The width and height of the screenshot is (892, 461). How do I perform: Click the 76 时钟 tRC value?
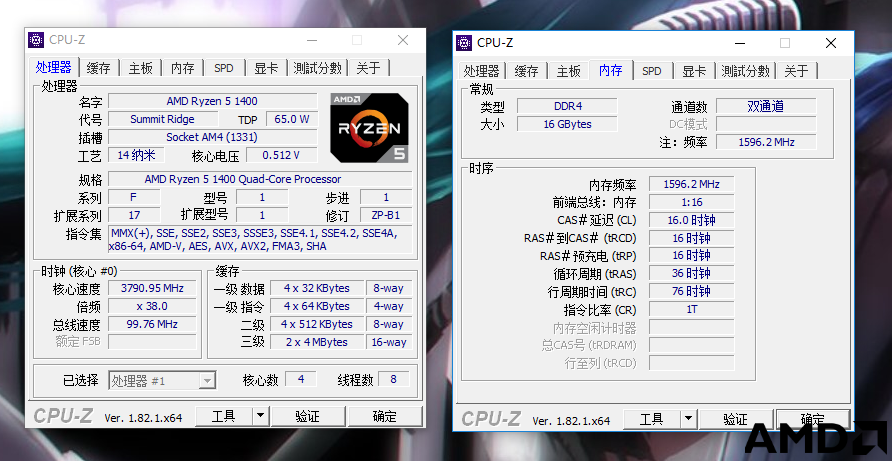click(x=692, y=291)
